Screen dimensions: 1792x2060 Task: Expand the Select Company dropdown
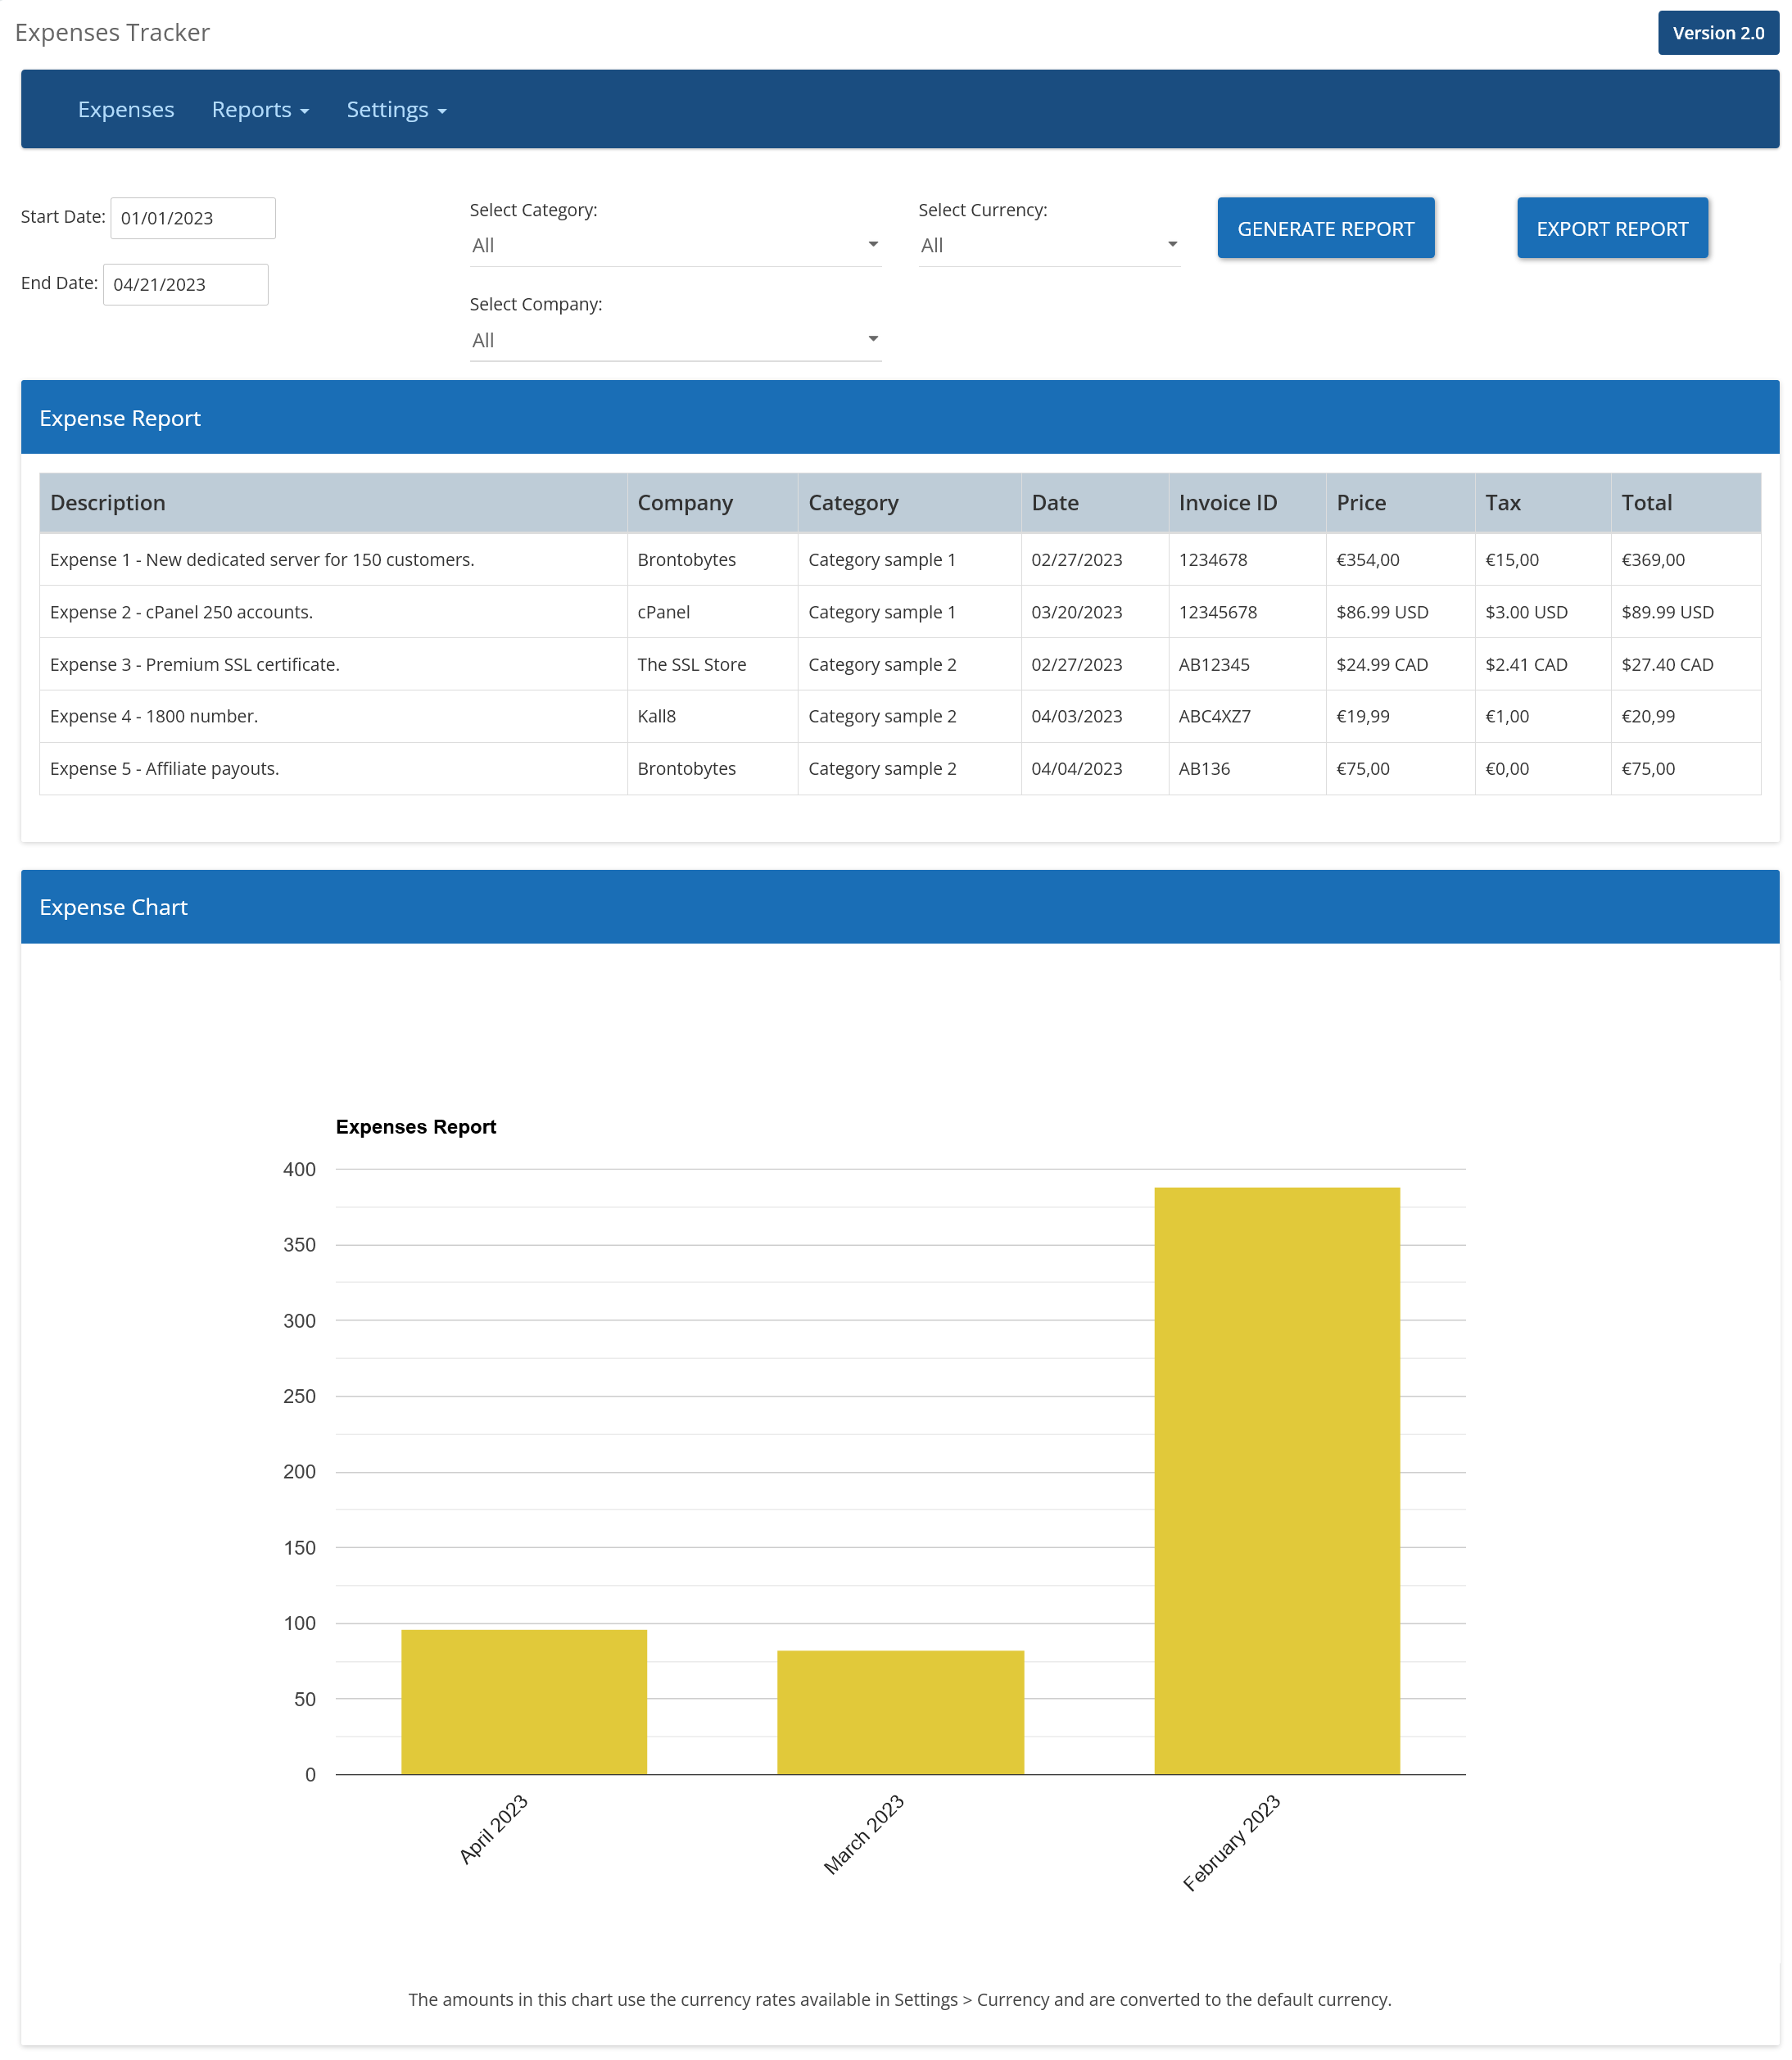[x=674, y=340]
